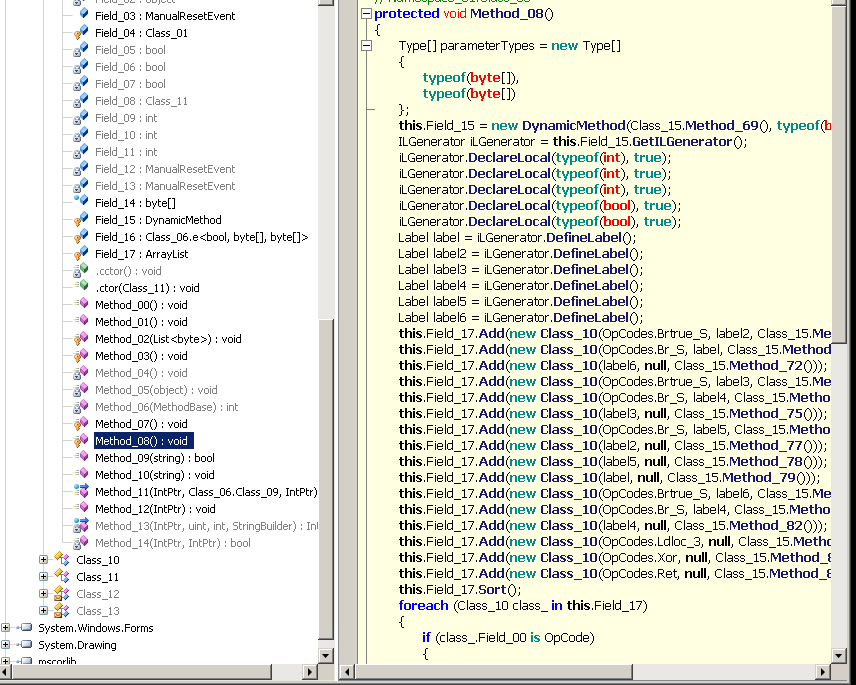Screen dimensions: 856x685
Task: Expand the Class_10 tree node
Action: pyautogui.click(x=43, y=560)
